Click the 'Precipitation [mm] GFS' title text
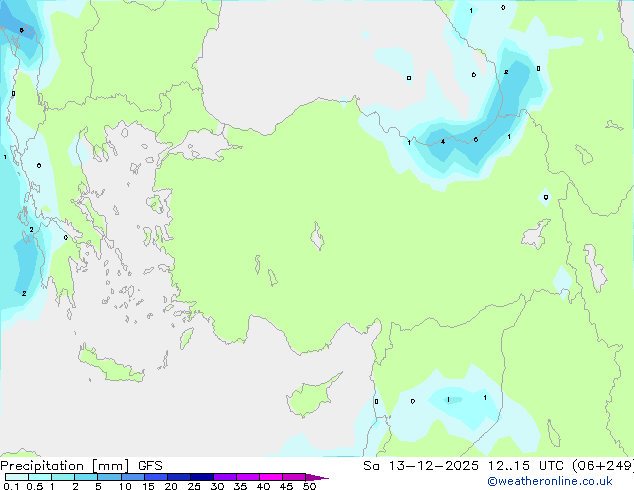634x490 pixels. point(81,466)
